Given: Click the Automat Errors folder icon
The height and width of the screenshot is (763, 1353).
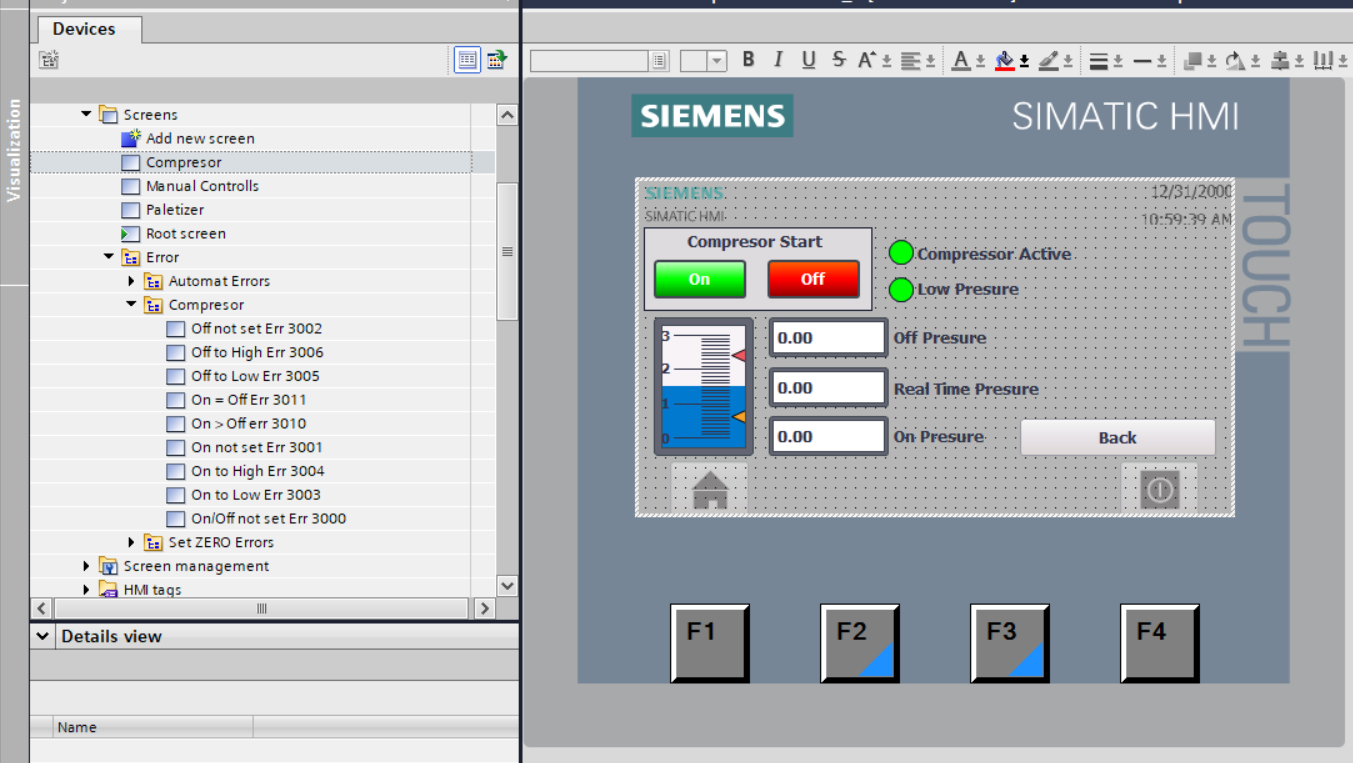Looking at the screenshot, I should [153, 281].
